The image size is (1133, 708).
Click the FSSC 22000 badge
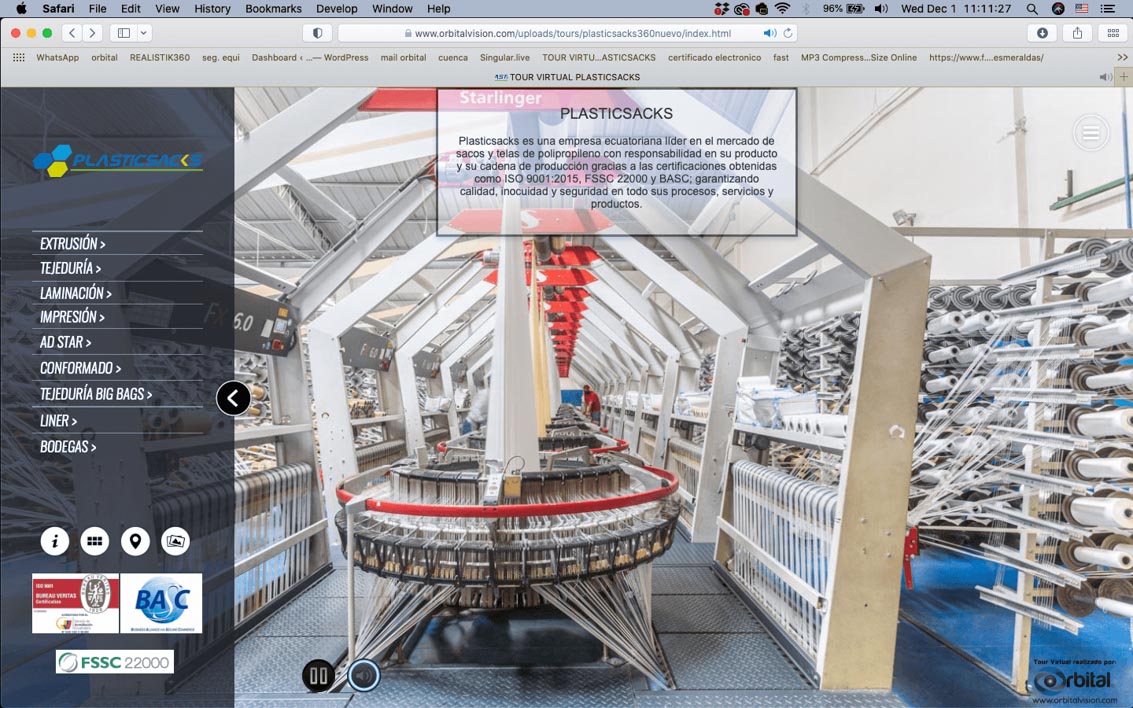[115, 662]
